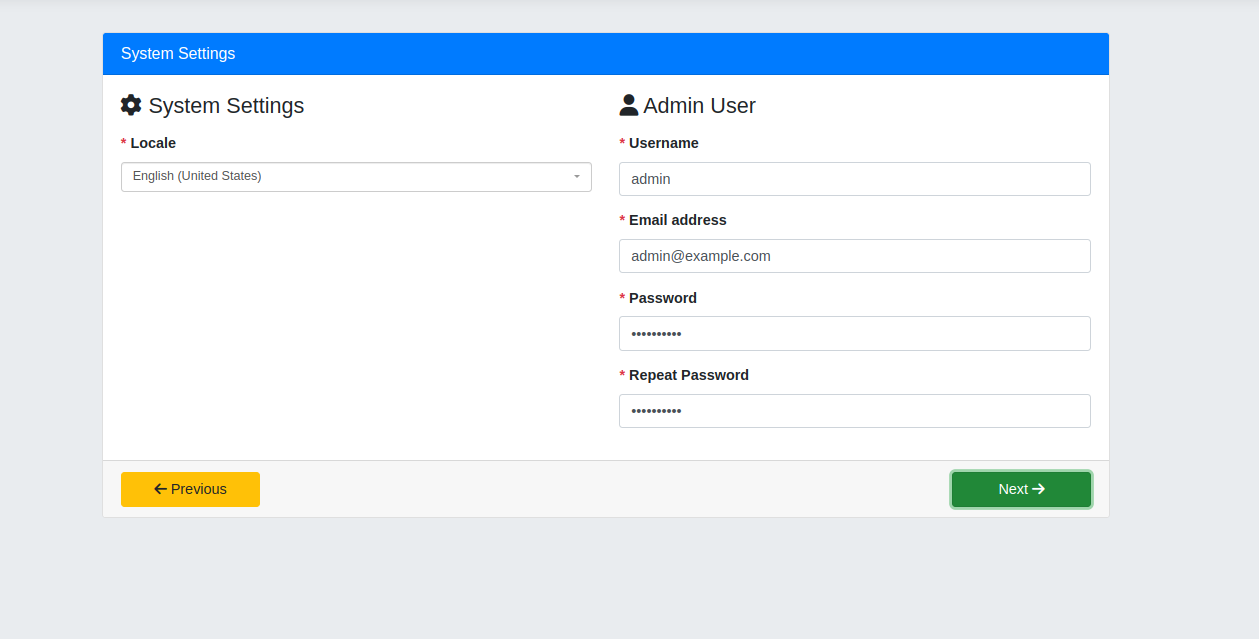Click the Email address field label
1259x639 pixels.
pyautogui.click(x=677, y=220)
